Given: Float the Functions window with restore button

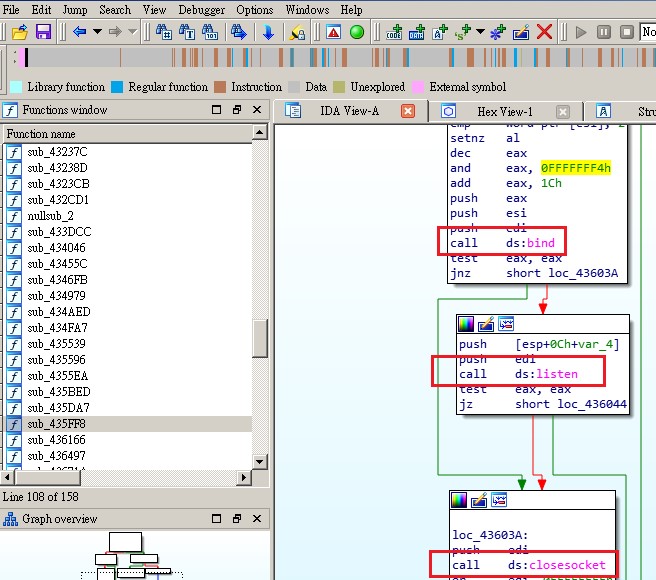Looking at the screenshot, I should (237, 110).
